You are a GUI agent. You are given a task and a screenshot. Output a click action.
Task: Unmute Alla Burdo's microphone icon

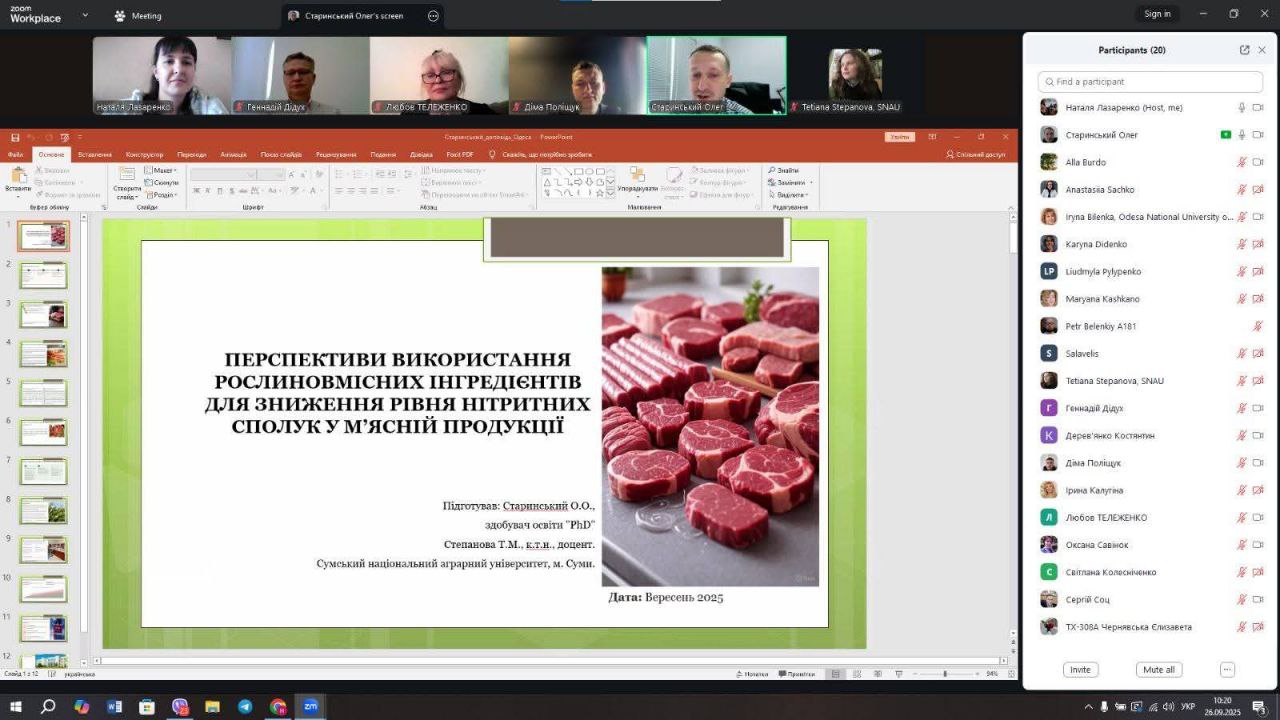(1242, 162)
